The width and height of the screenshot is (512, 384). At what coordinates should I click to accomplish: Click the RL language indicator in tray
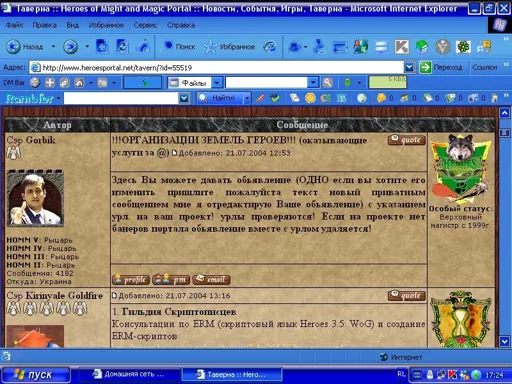tap(401, 374)
